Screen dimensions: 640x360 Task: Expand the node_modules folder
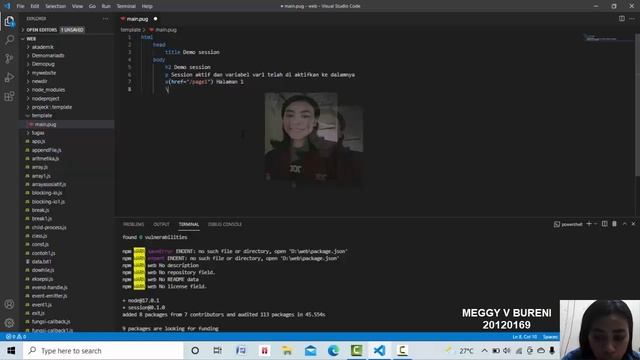click(x=48, y=90)
